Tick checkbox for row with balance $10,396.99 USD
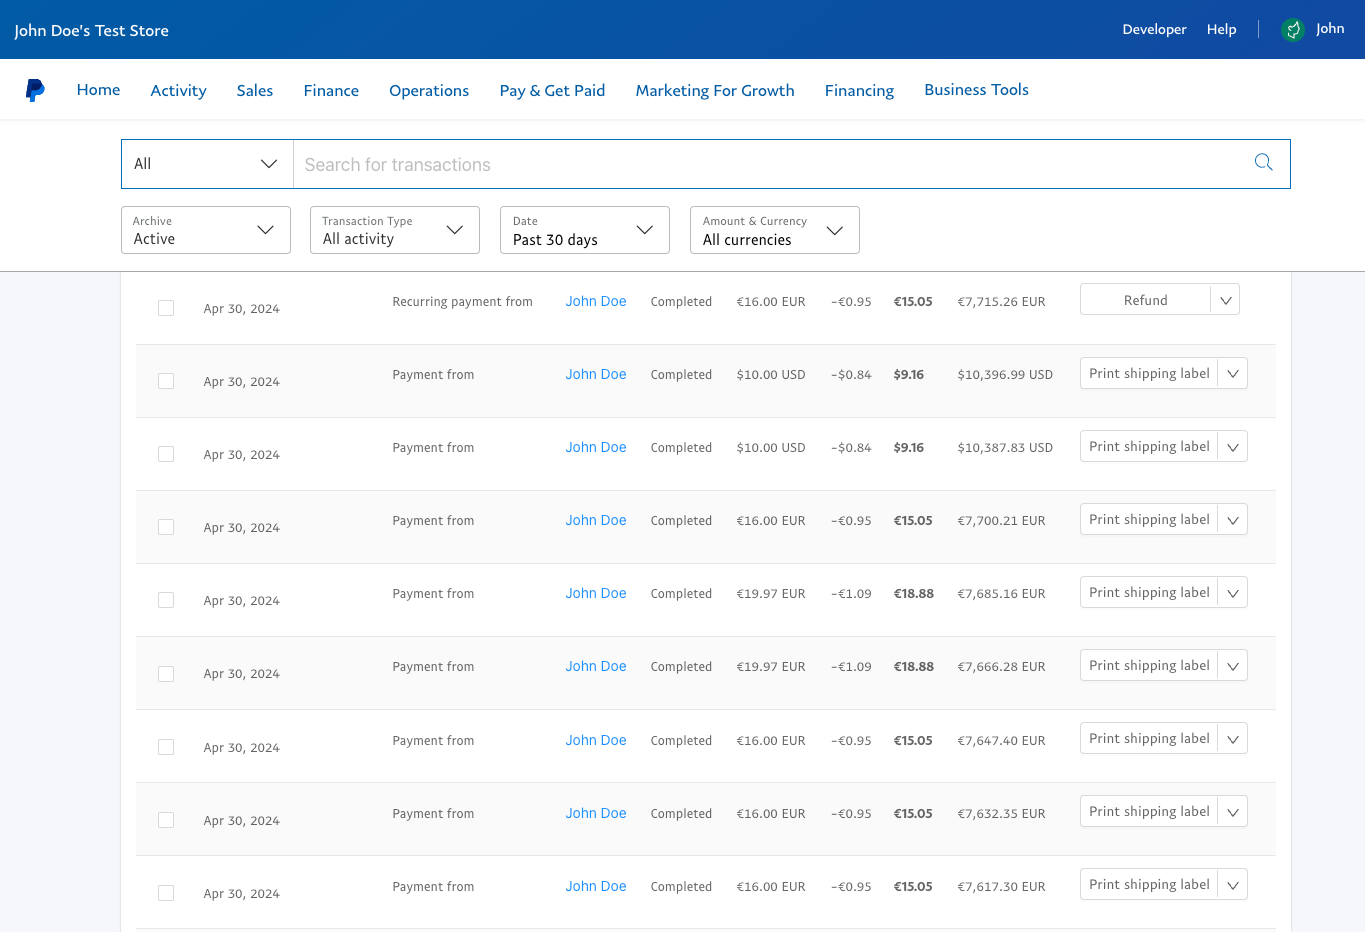This screenshot has width=1365, height=932. point(166,381)
